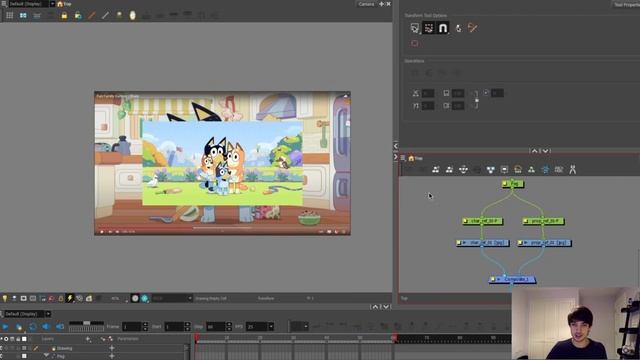This screenshot has height=360, width=640.
Task: Select the Peg selection mode icon in Tool Properties
Action: click(414, 28)
